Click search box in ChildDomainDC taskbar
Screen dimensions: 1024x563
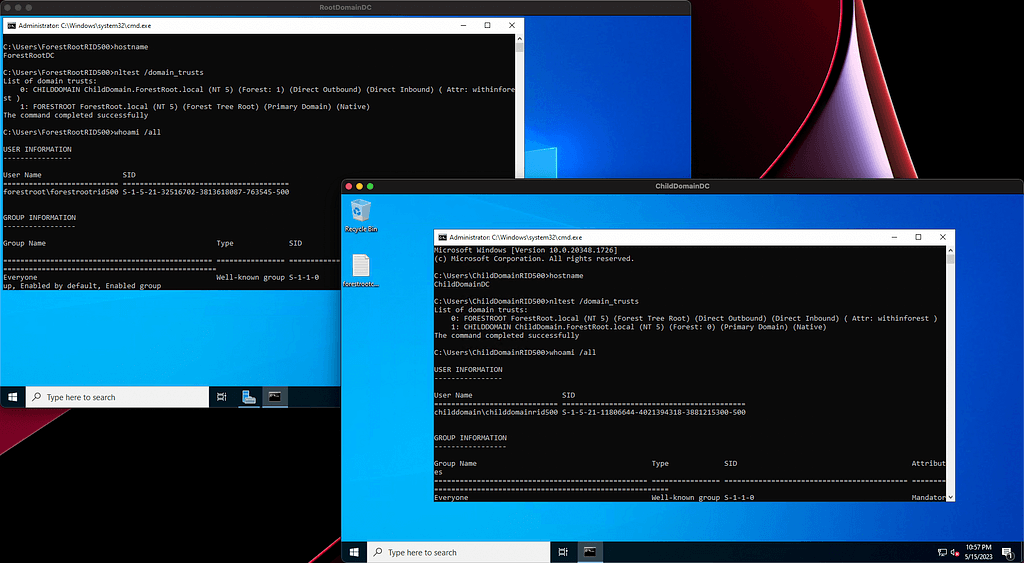point(459,552)
